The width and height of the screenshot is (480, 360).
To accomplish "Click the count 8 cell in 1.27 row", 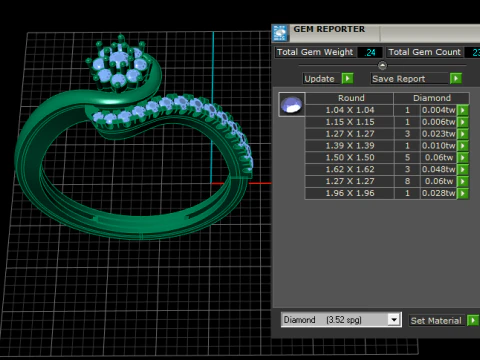I will 407,181.
